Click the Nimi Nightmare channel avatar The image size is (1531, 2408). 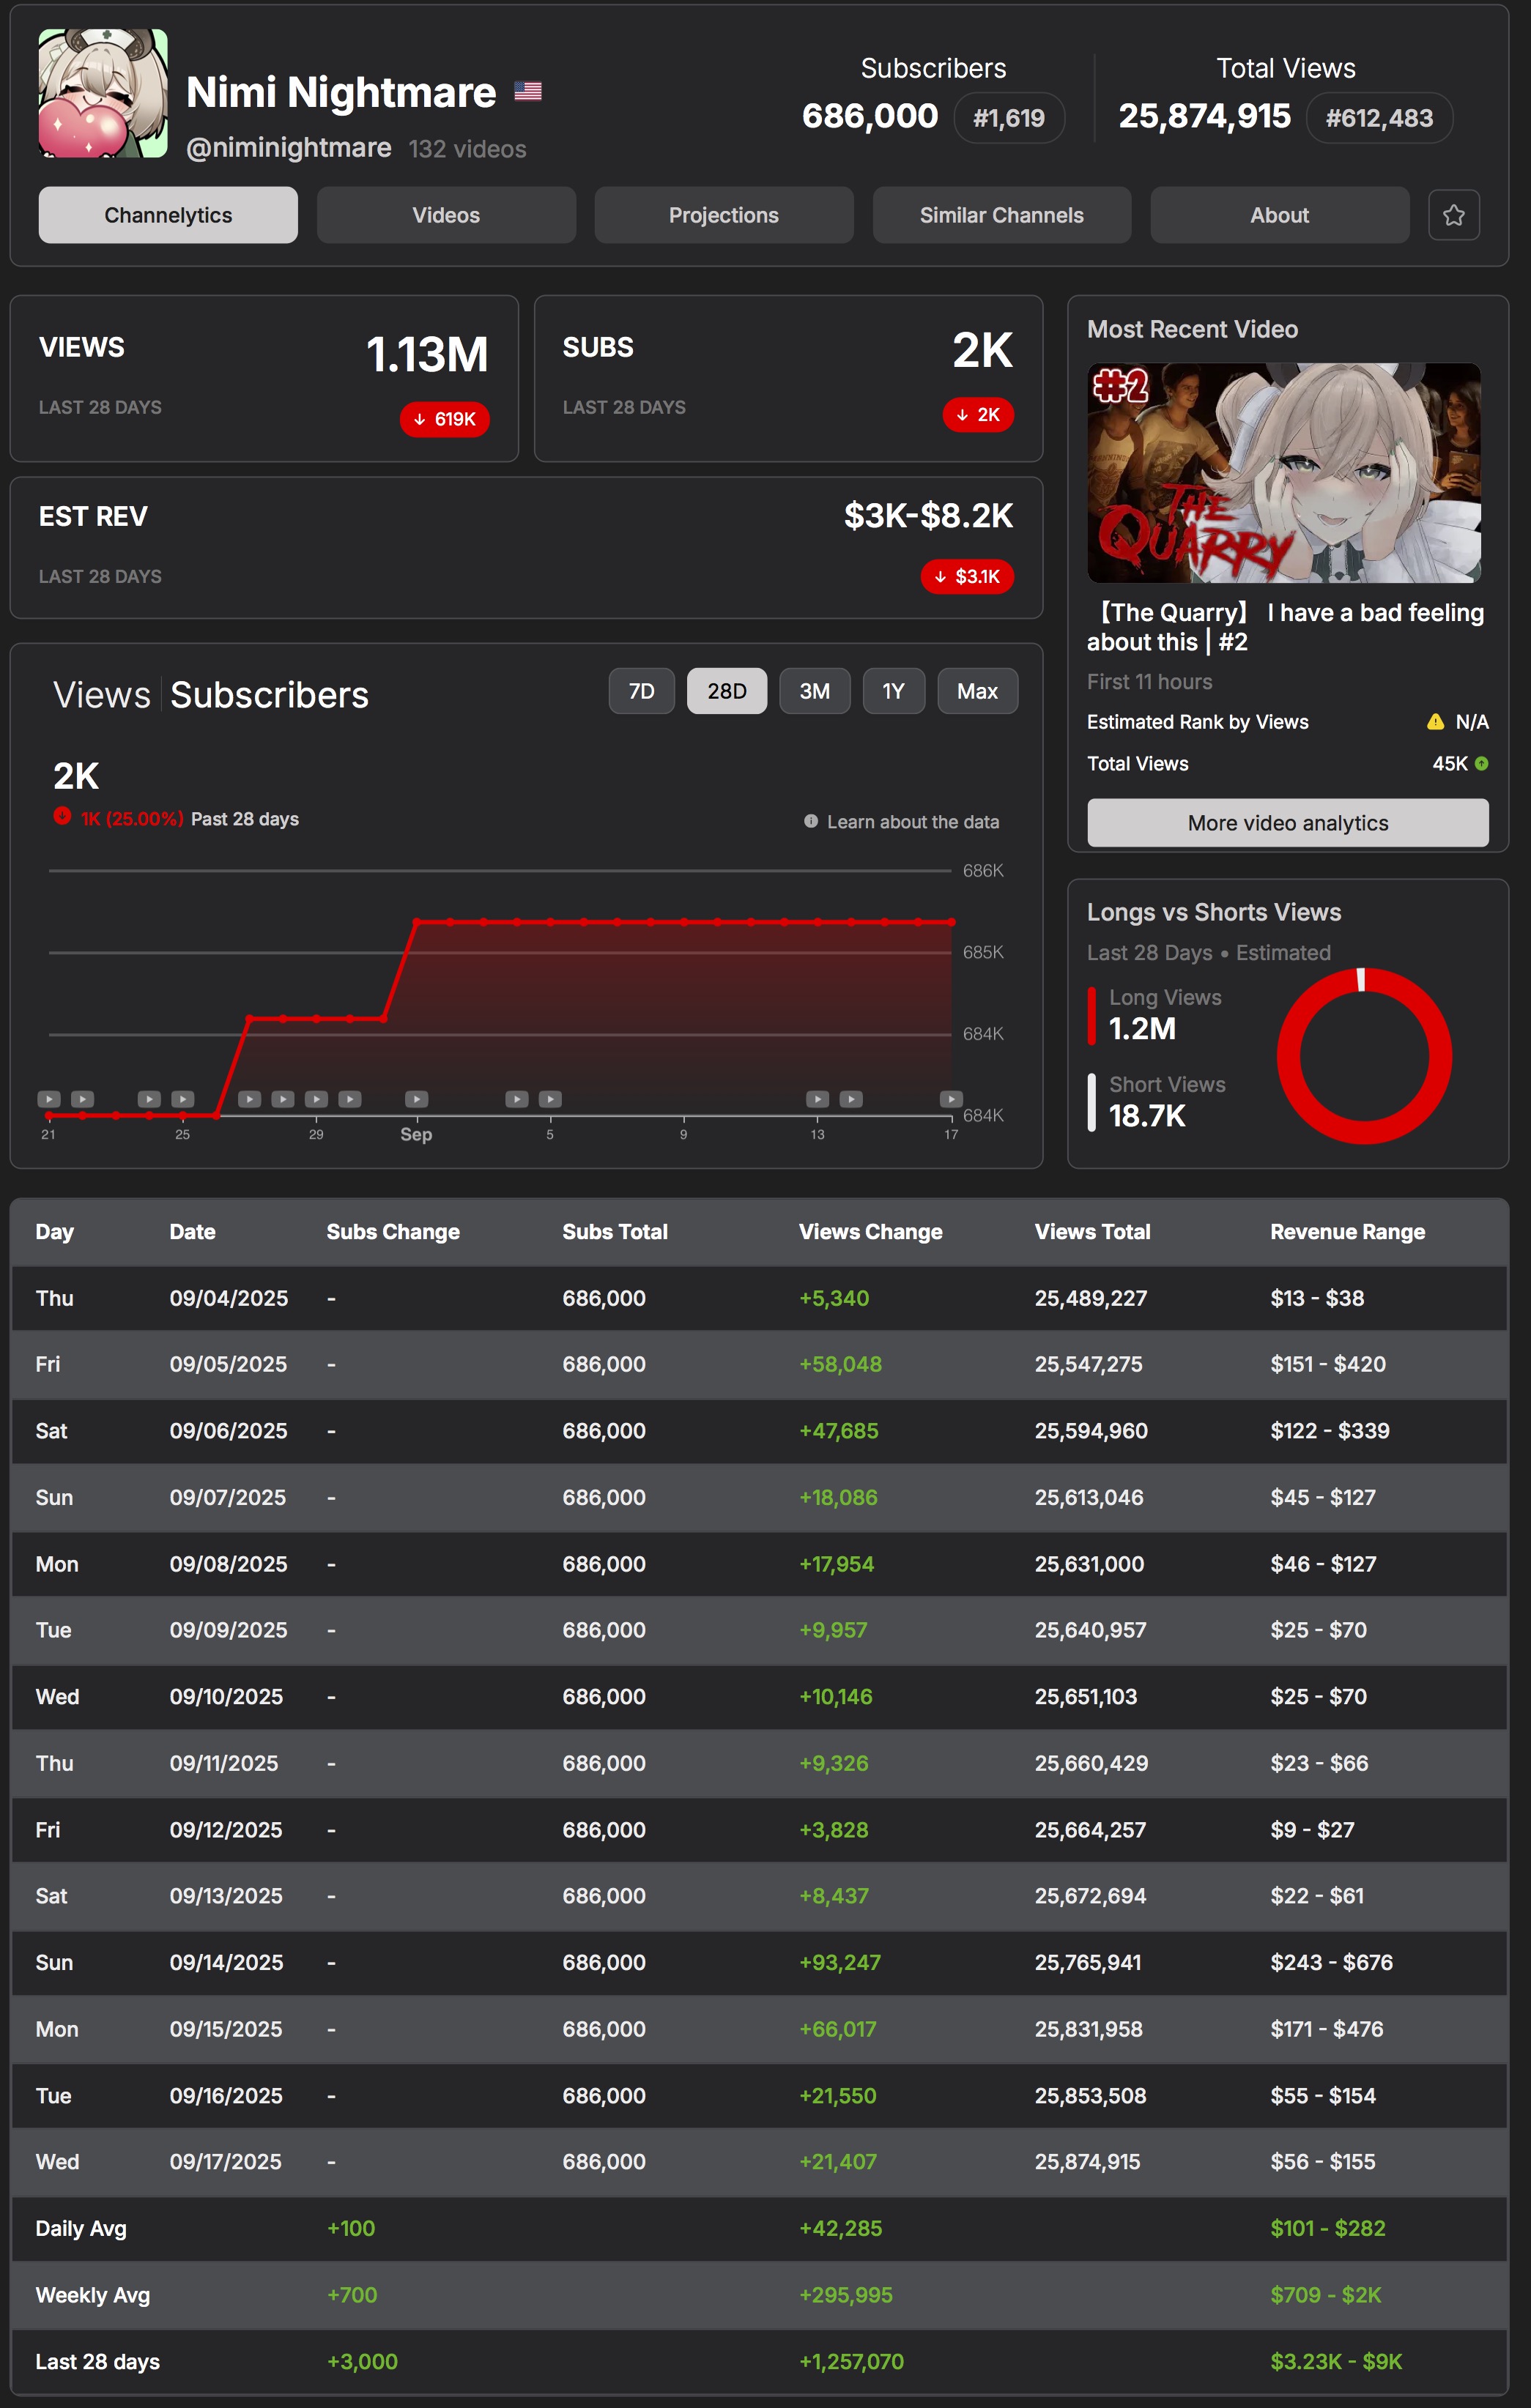[x=103, y=93]
